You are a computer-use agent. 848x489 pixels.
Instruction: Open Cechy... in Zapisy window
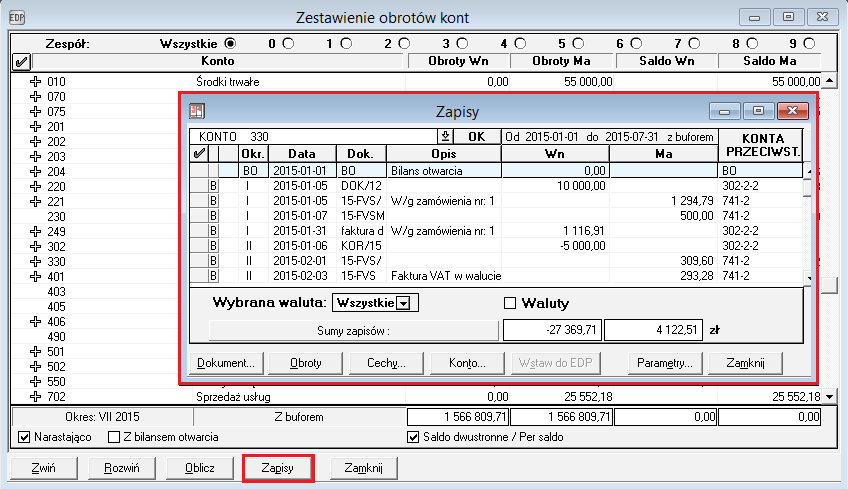(x=386, y=363)
